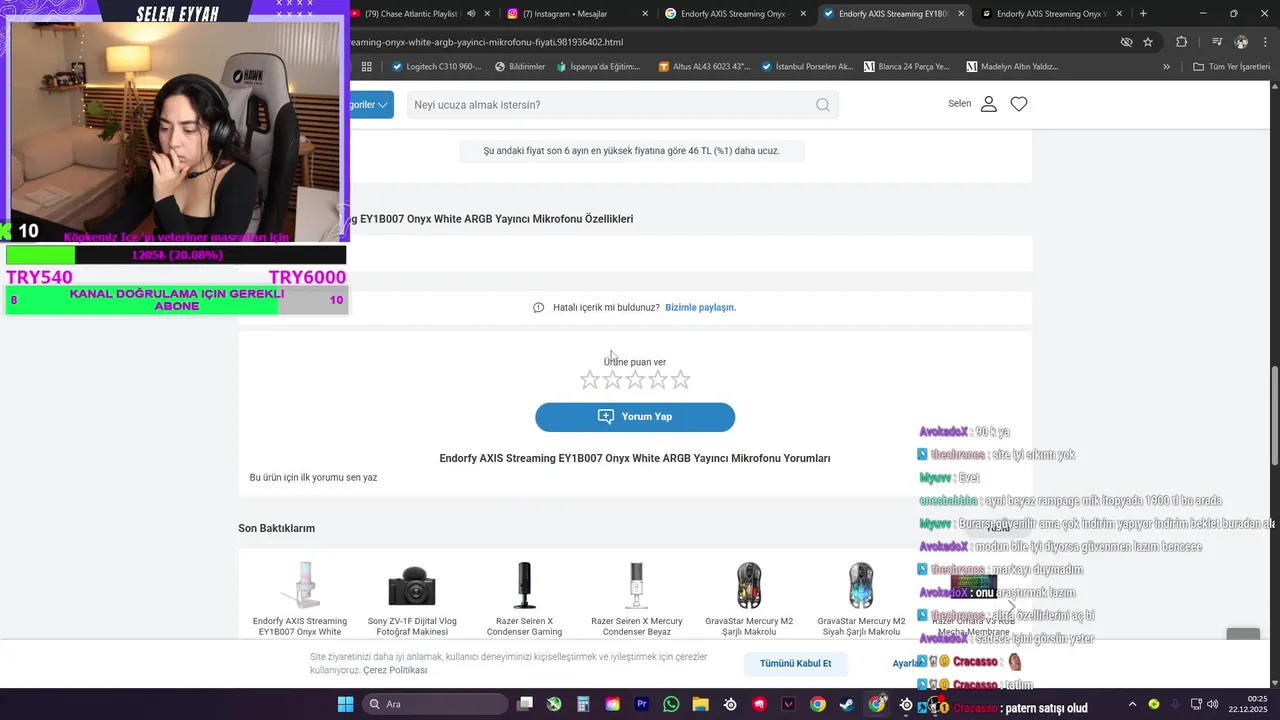Screen dimensions: 1280x720
Task: Open the Çerez Politikası link
Action: click(395, 670)
